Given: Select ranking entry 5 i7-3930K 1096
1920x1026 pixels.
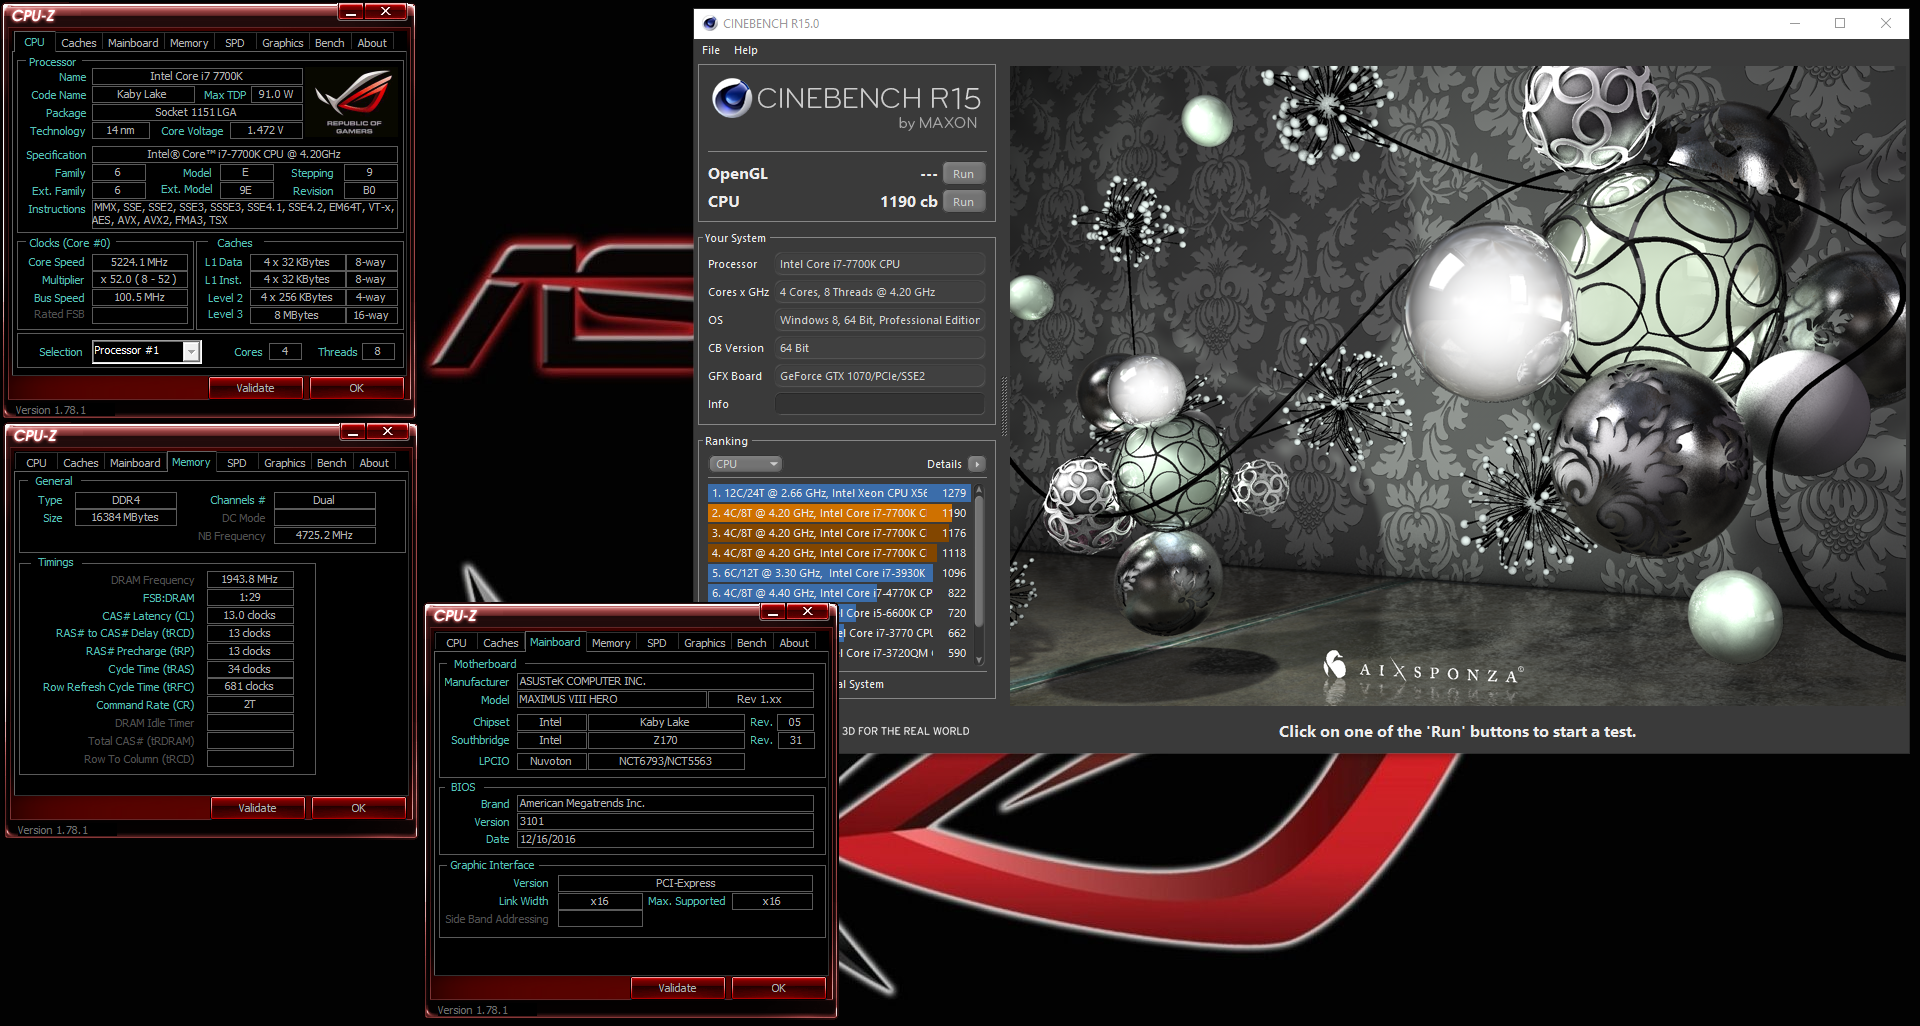Looking at the screenshot, I should [839, 573].
